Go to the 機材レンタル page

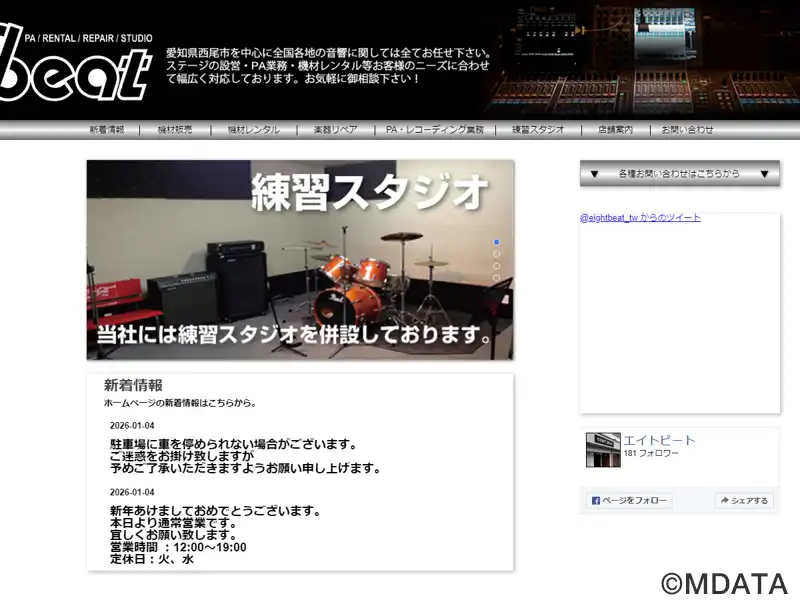[254, 130]
